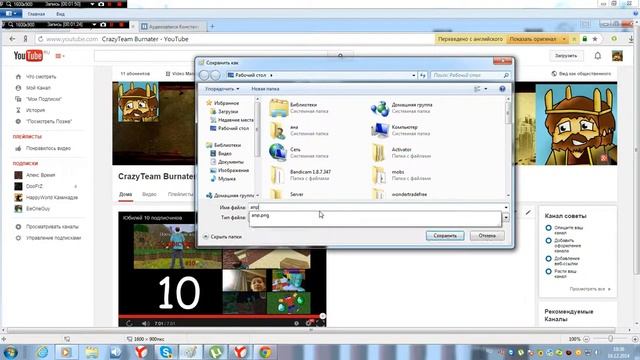Expand the 'Показать оригинал' arrow menu
Screen dimensions: 640x360
click(564, 39)
